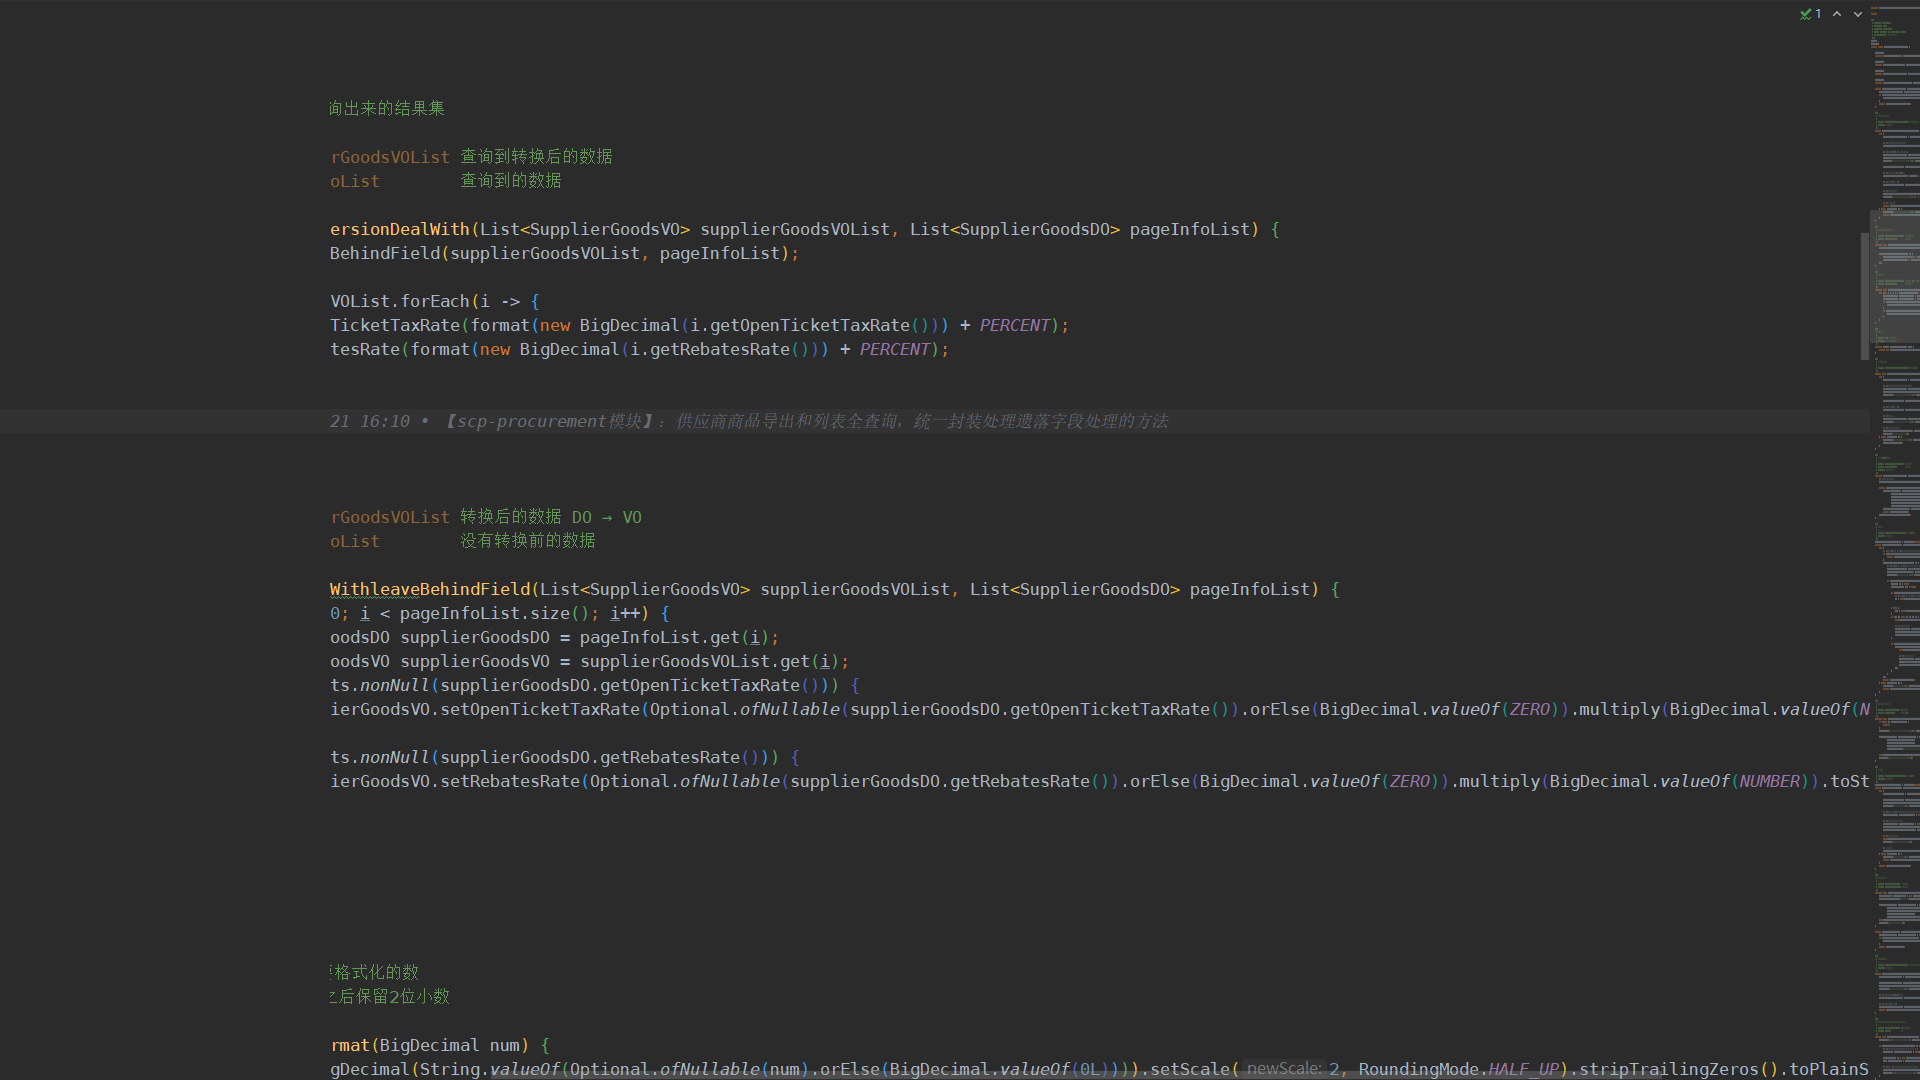The height and width of the screenshot is (1080, 1920).
Task: Click the setRebatesRate method call
Action: 510,781
